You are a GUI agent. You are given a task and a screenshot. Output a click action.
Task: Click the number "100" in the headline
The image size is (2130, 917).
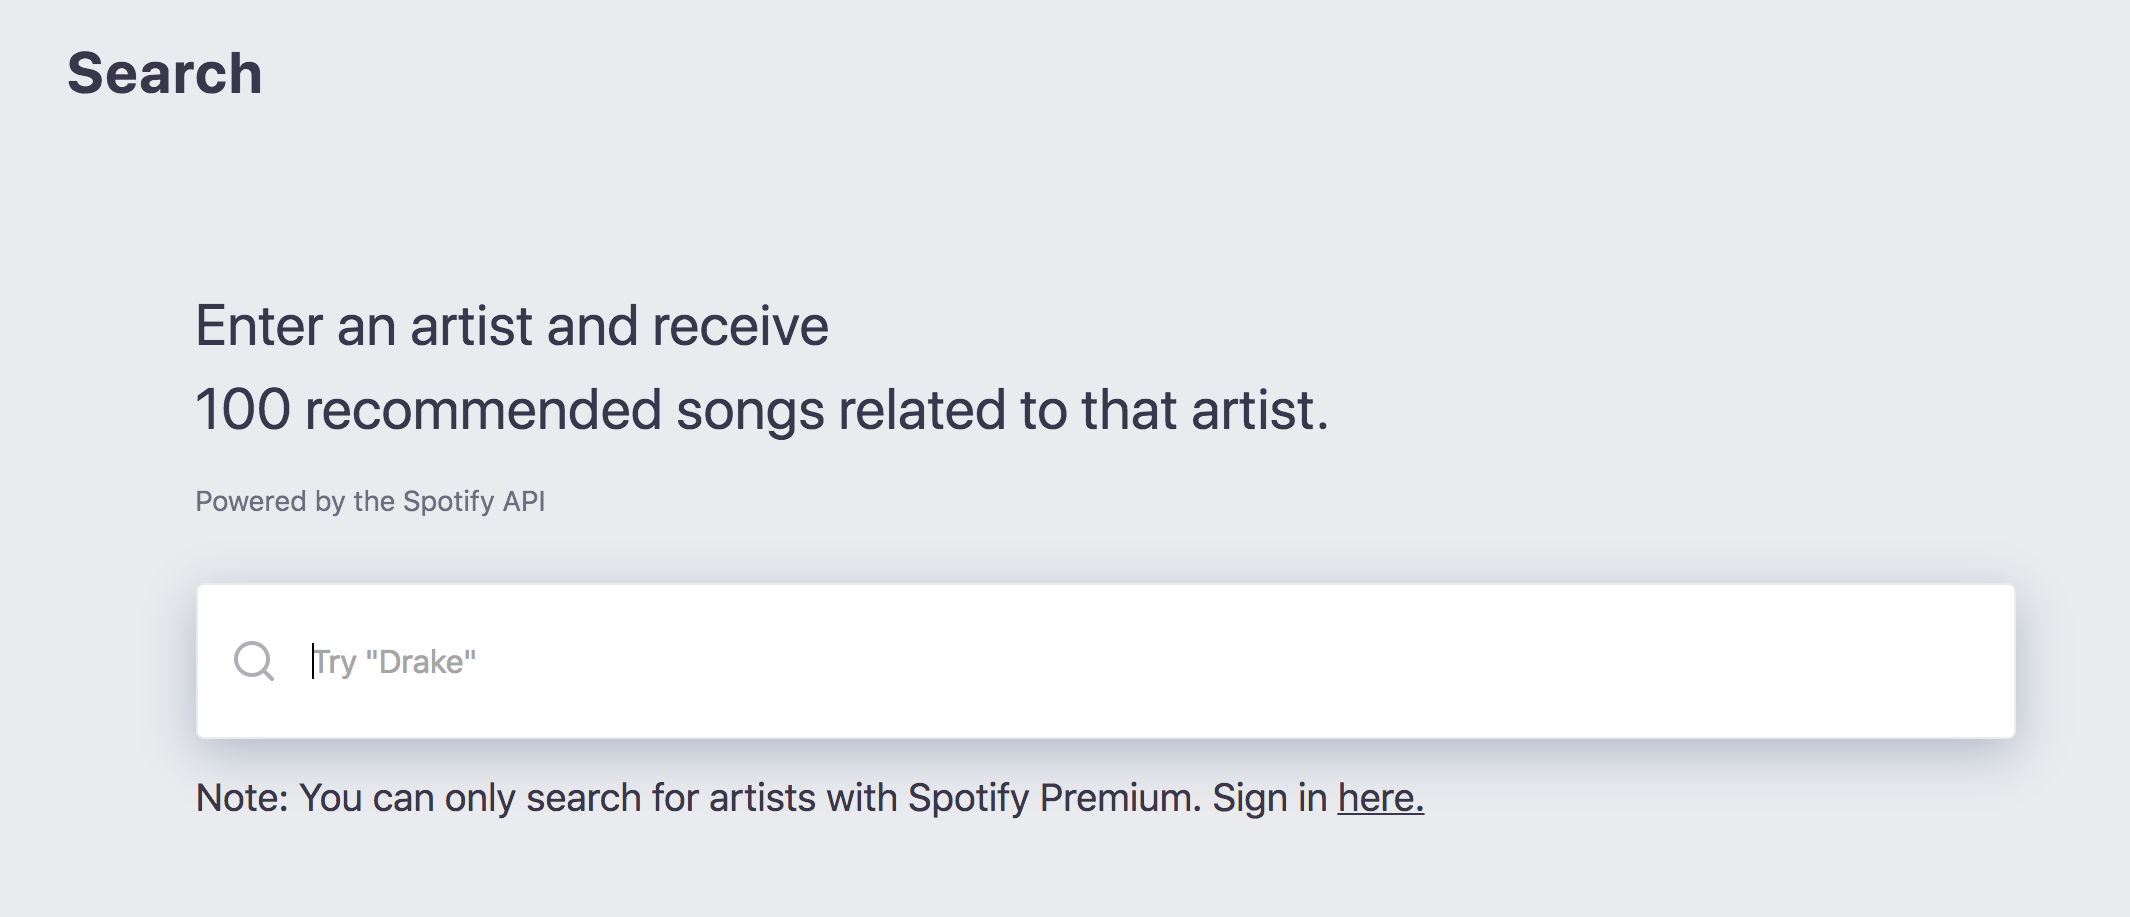coord(243,410)
